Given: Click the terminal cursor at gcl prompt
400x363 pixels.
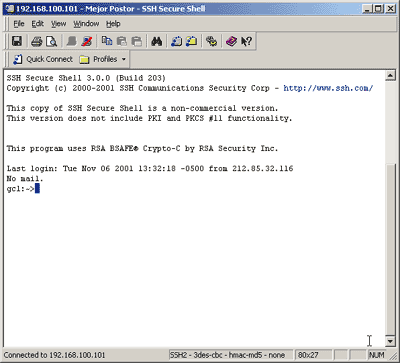Looking at the screenshot, I should (x=37, y=189).
